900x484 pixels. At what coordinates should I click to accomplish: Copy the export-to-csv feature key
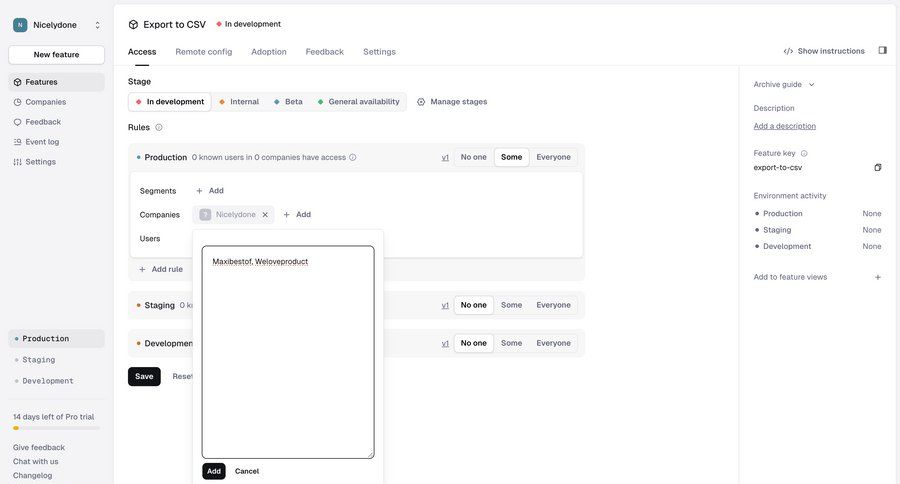[877, 167]
